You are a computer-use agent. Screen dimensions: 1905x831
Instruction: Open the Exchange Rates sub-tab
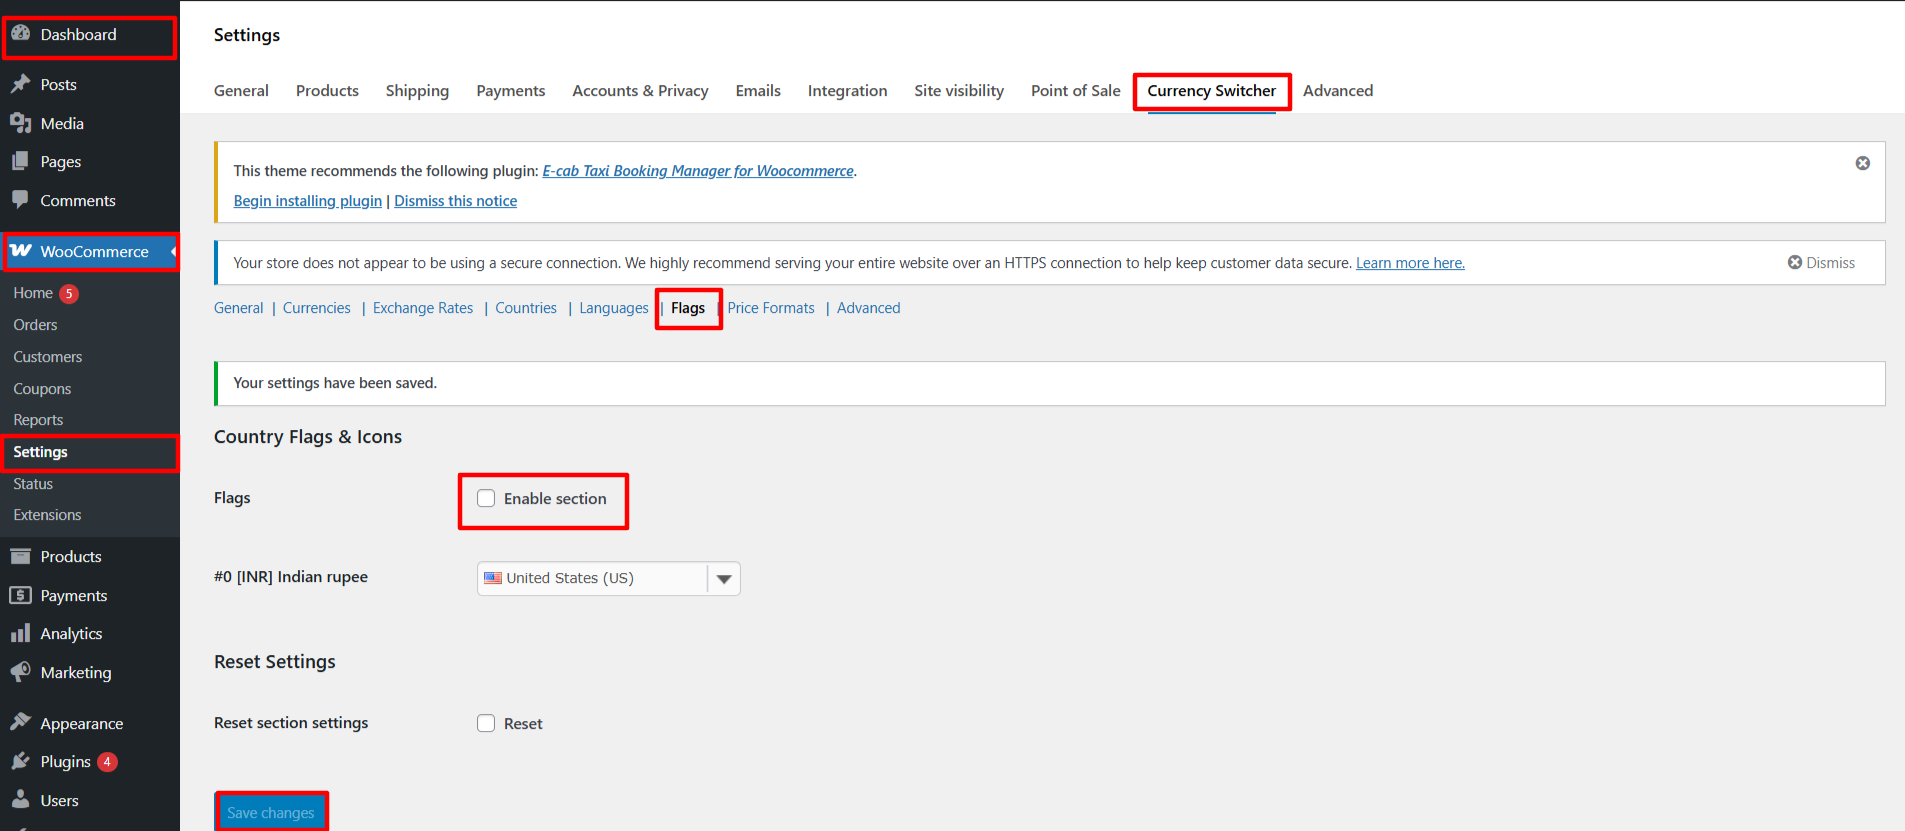(x=422, y=308)
